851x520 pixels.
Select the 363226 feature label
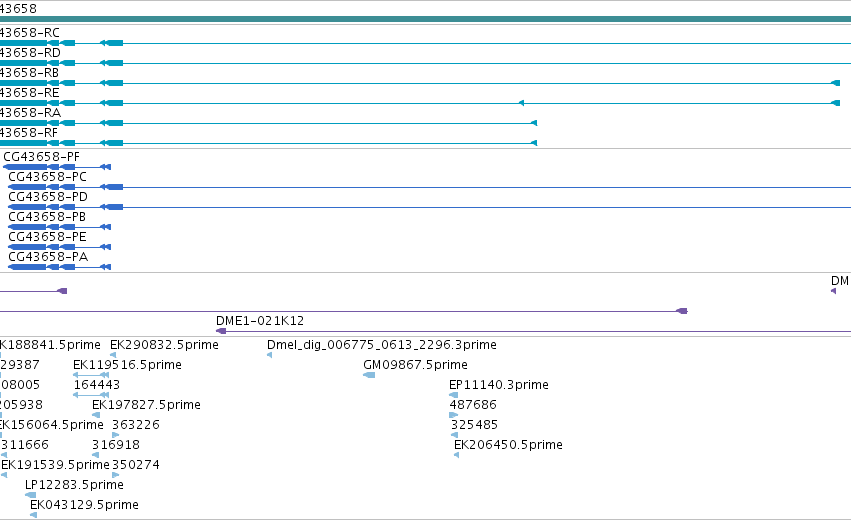coord(136,426)
